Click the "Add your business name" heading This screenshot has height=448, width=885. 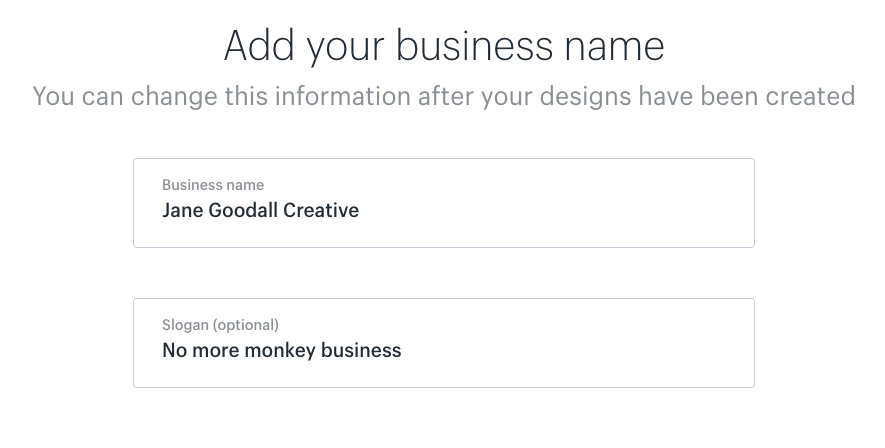point(444,46)
